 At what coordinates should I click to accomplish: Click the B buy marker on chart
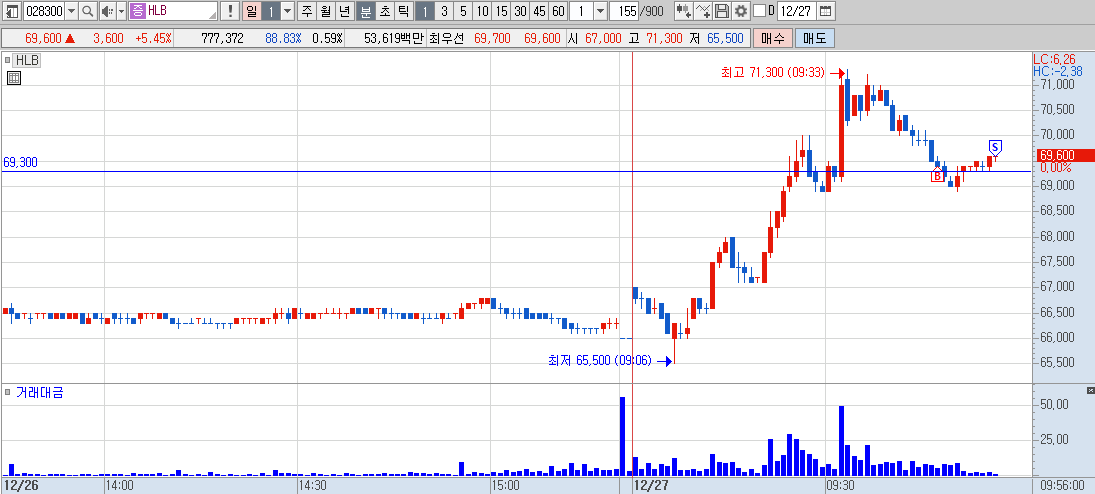point(937,175)
